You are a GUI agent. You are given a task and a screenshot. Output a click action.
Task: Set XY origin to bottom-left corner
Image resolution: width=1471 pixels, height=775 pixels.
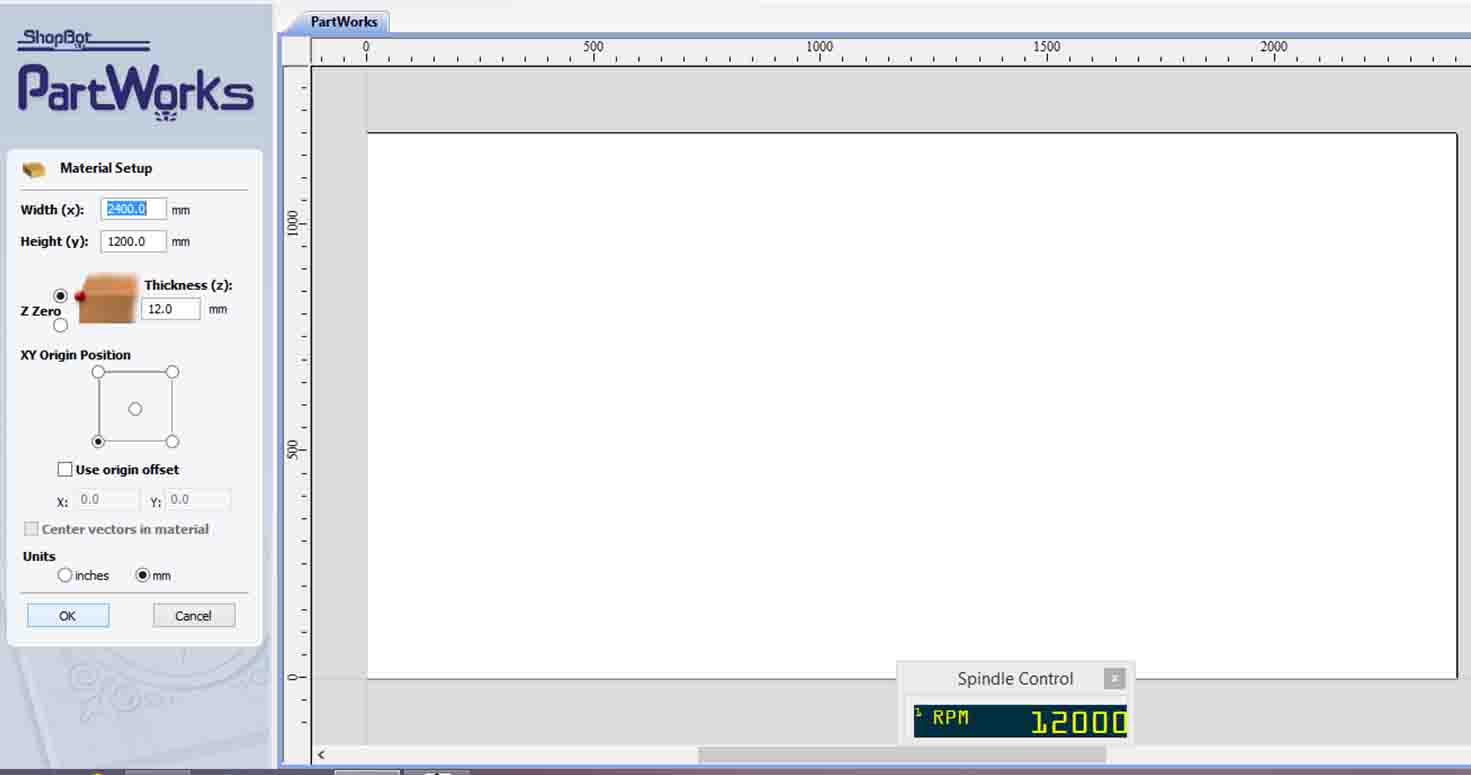98,442
